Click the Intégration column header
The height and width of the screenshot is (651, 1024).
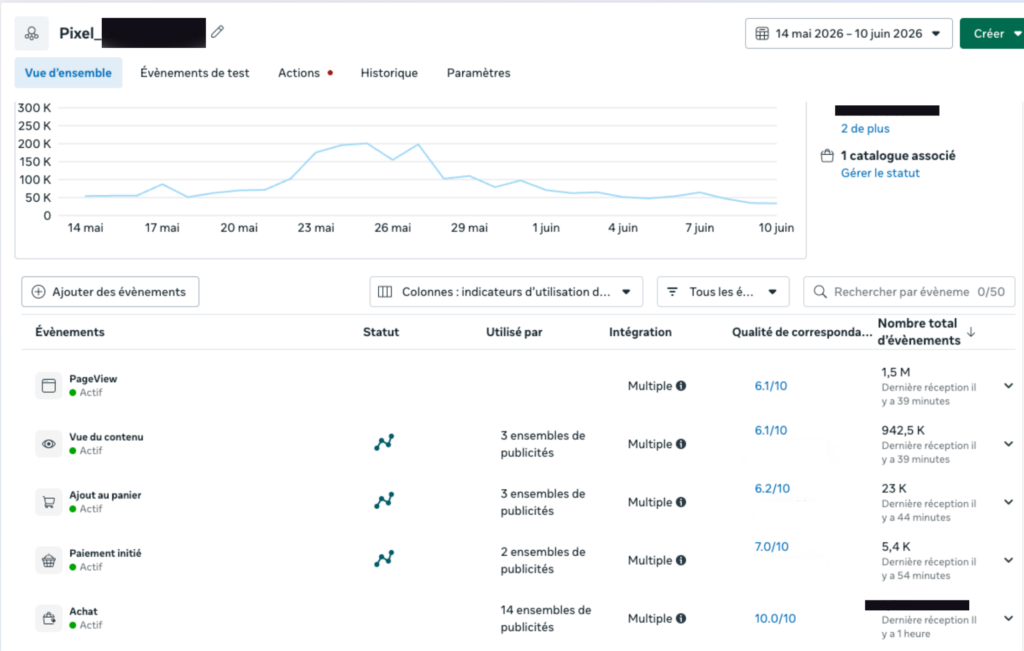click(x=640, y=332)
